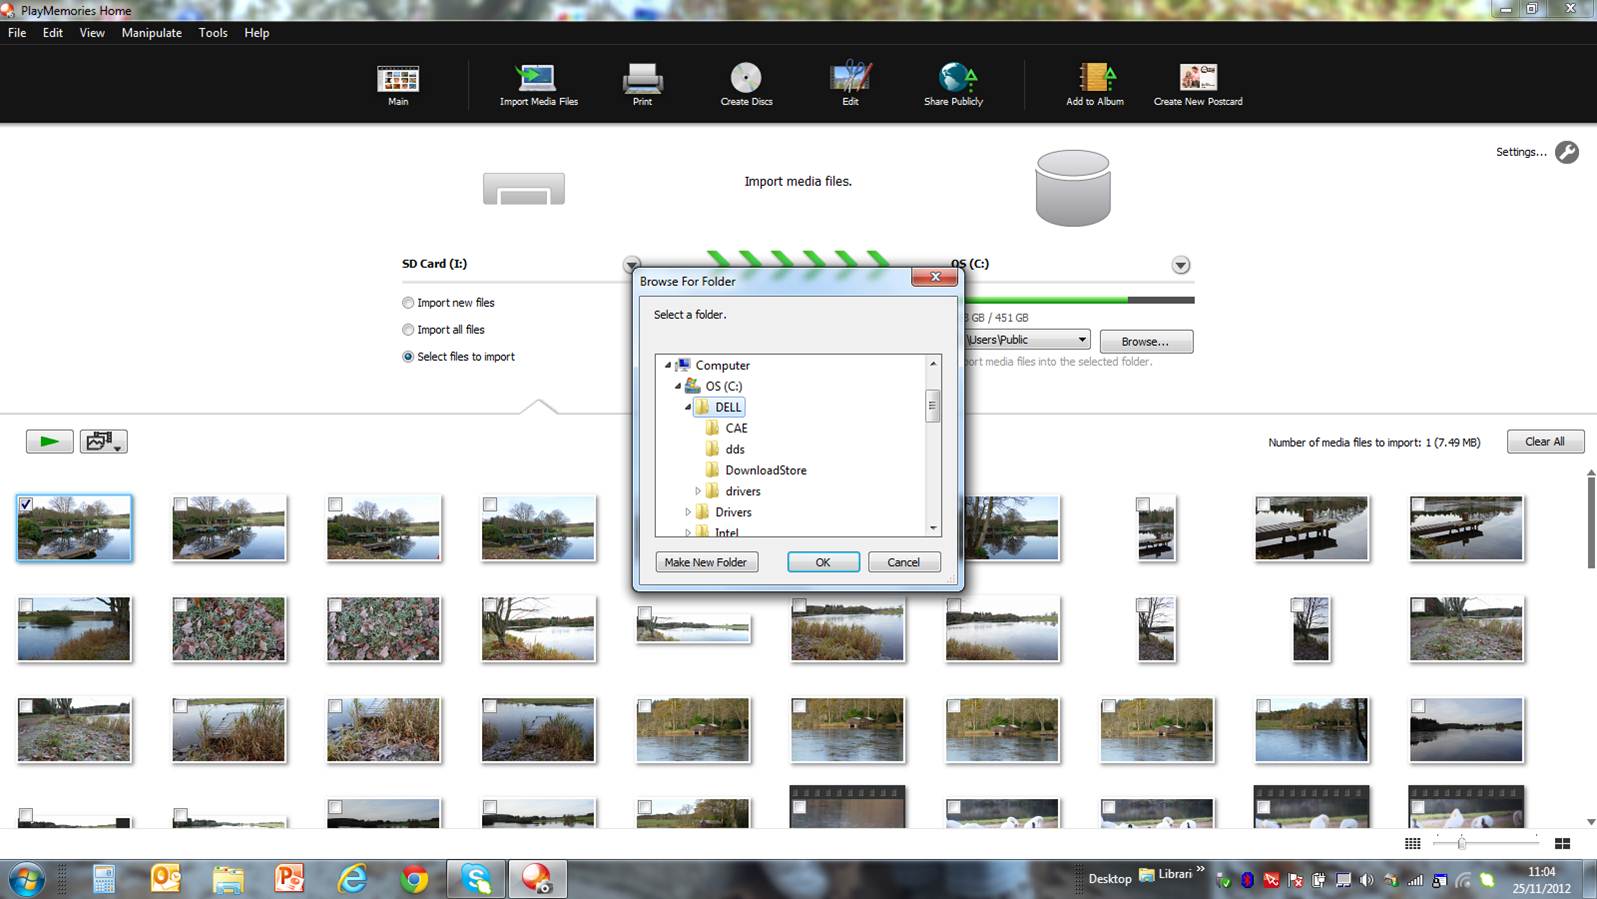
Task: Open Calculator from the taskbar
Action: tap(104, 879)
